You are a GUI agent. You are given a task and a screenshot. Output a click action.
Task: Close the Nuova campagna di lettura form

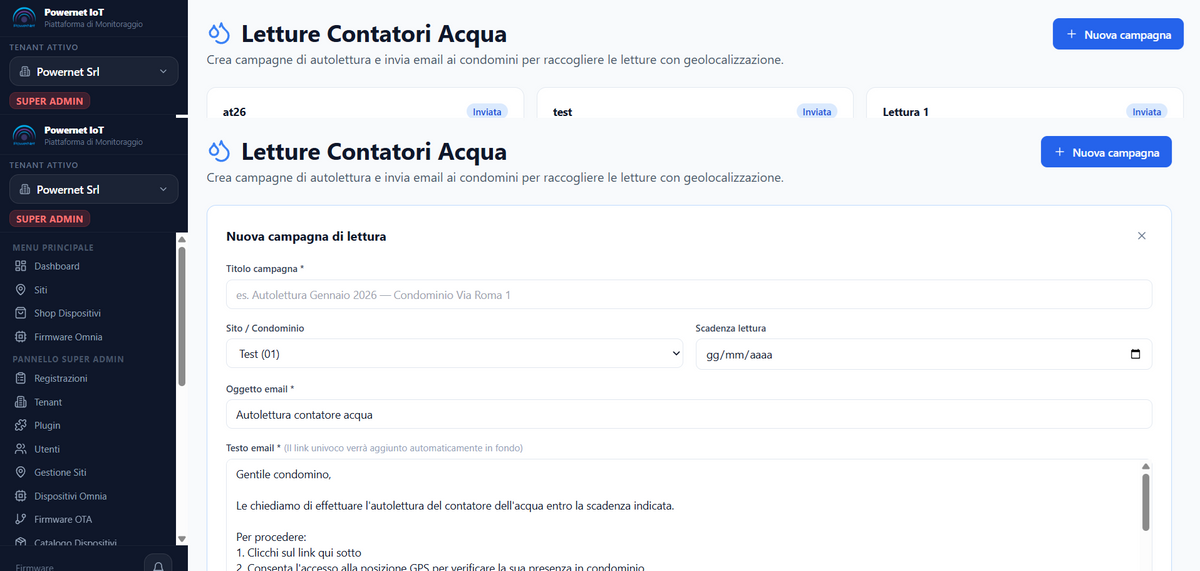click(1142, 236)
